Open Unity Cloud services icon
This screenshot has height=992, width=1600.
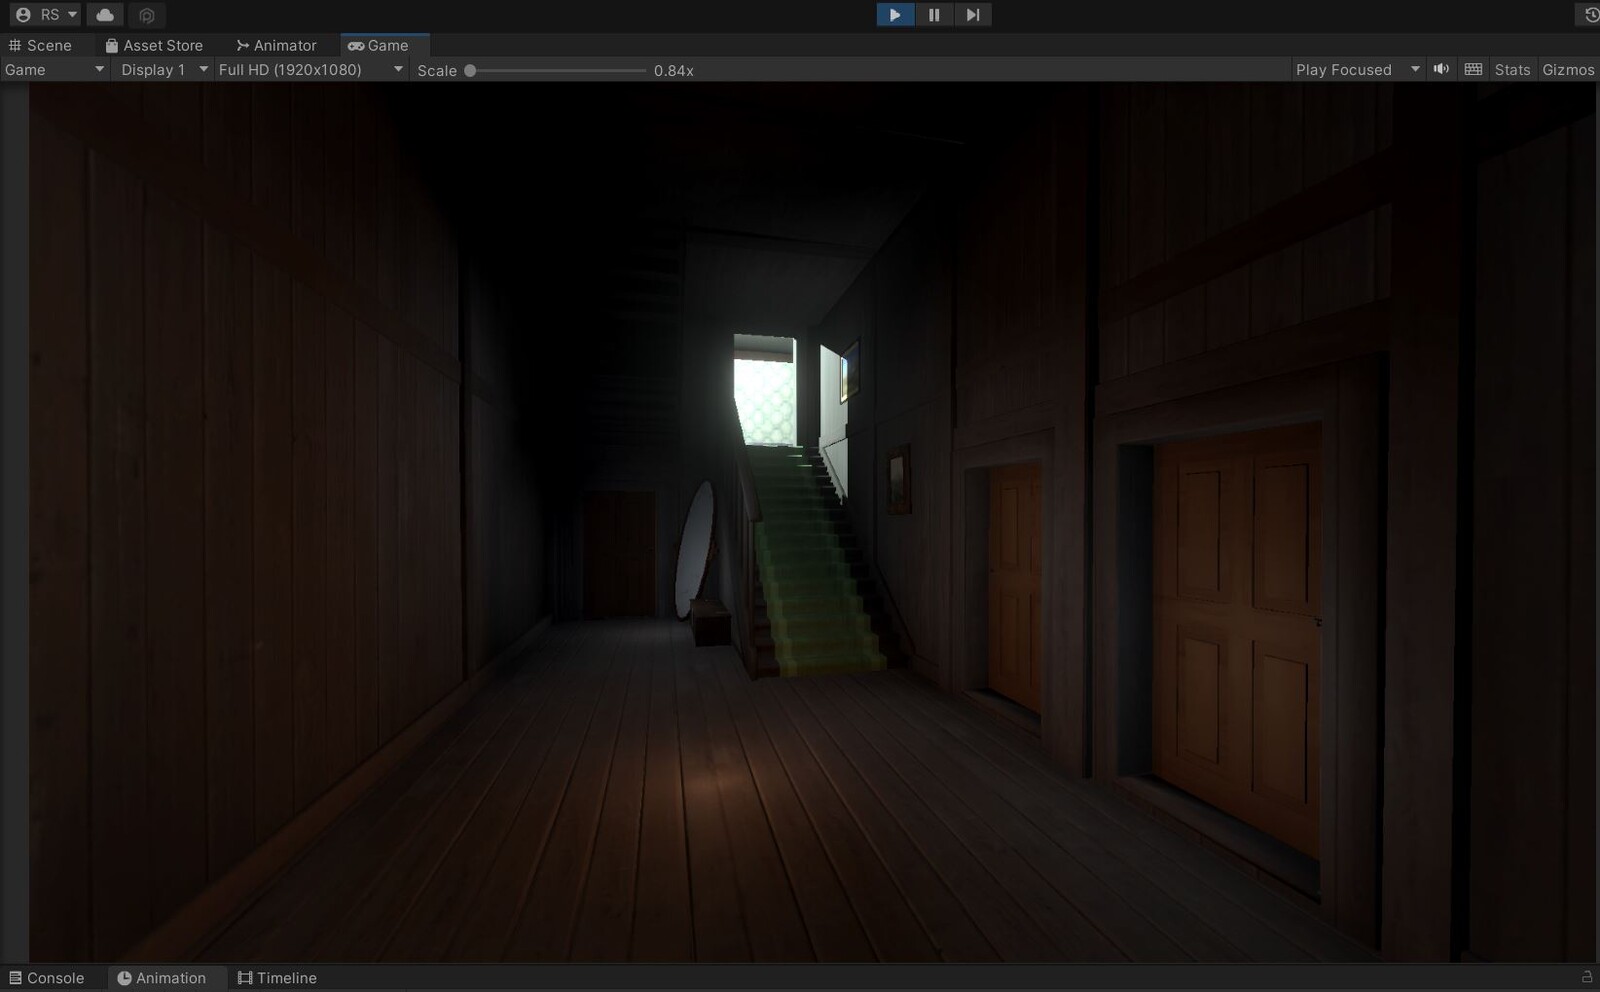tap(105, 15)
